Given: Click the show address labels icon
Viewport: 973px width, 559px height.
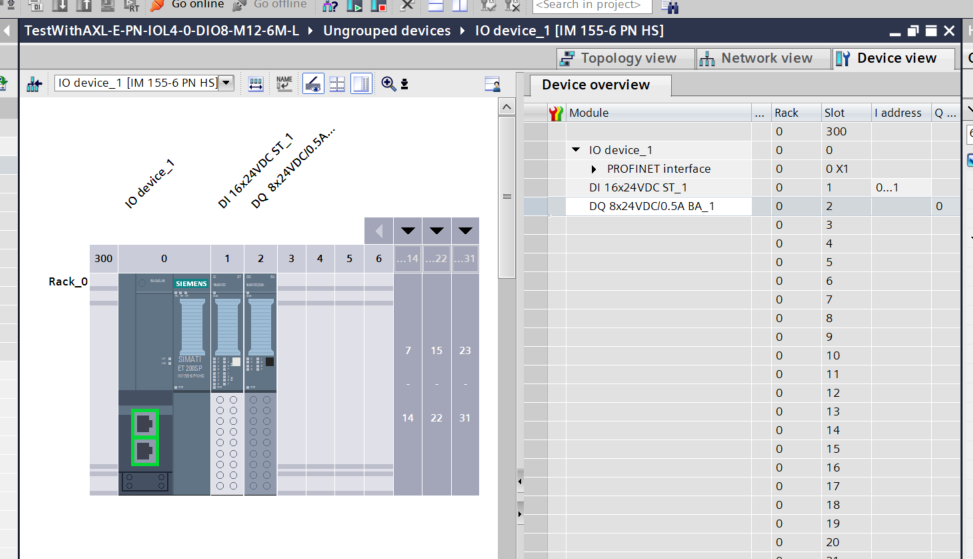Looking at the screenshot, I should [x=257, y=84].
